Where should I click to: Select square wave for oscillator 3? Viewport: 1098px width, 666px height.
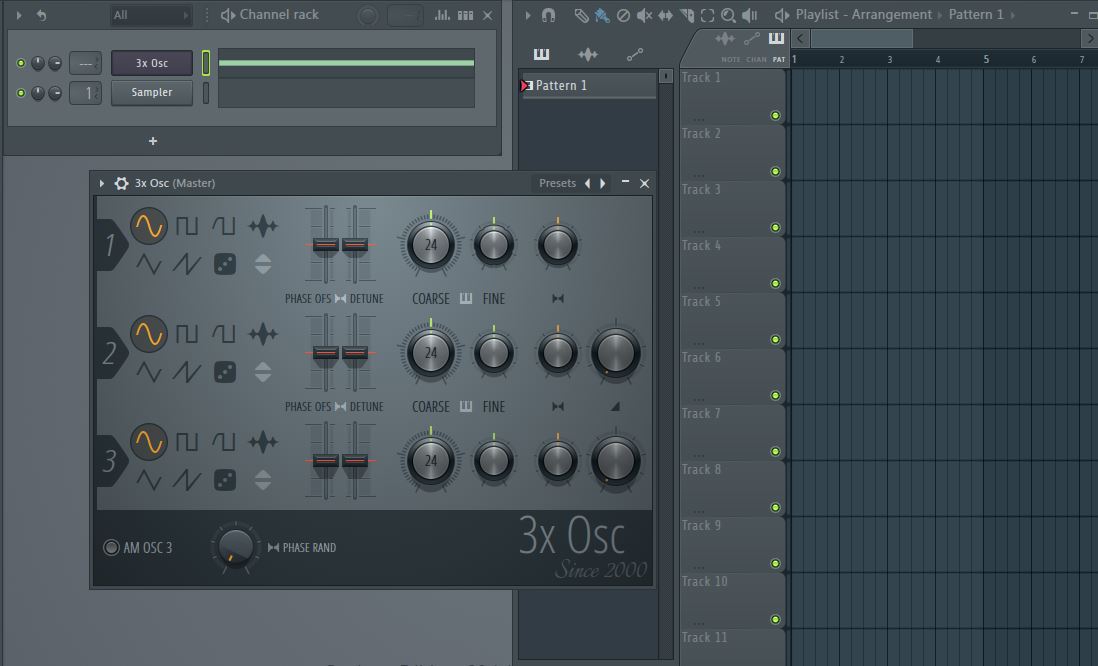pyautogui.click(x=186, y=442)
